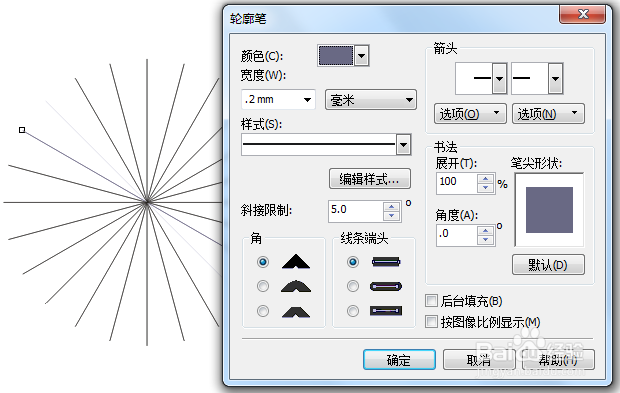Viewport: 620px width, 393px height.
Task: Open the line style dropdown arrow
Action: pos(403,144)
